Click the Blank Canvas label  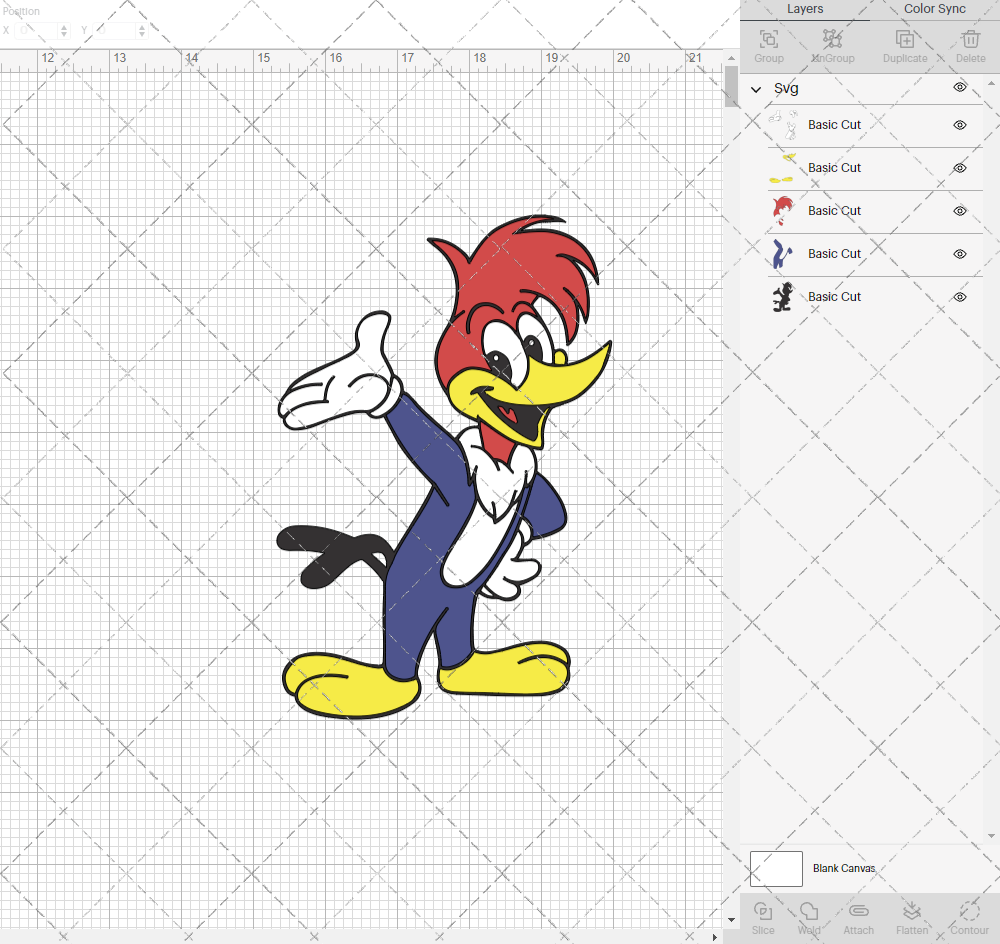844,869
